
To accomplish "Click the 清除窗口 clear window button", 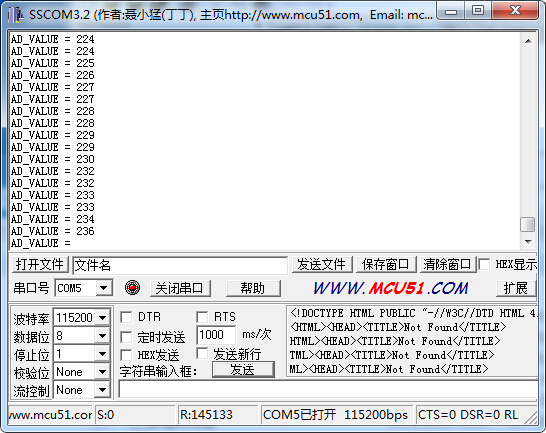I will 447,264.
